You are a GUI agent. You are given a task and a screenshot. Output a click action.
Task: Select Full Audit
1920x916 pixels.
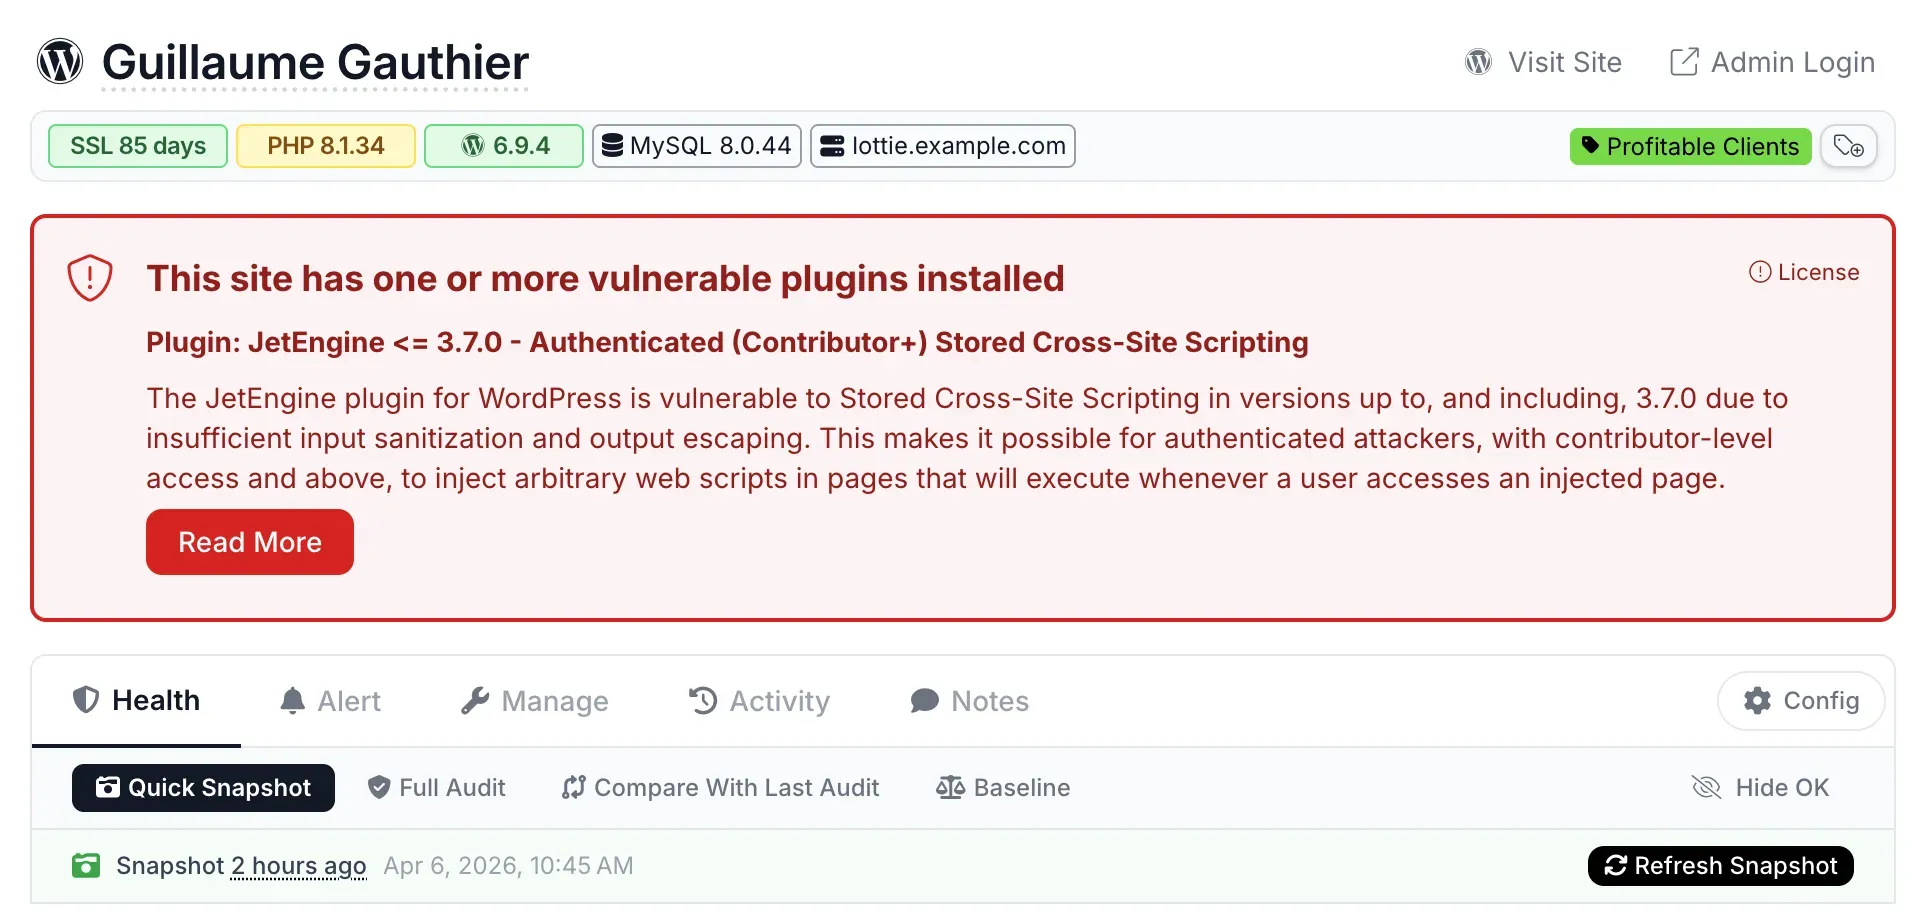point(436,787)
